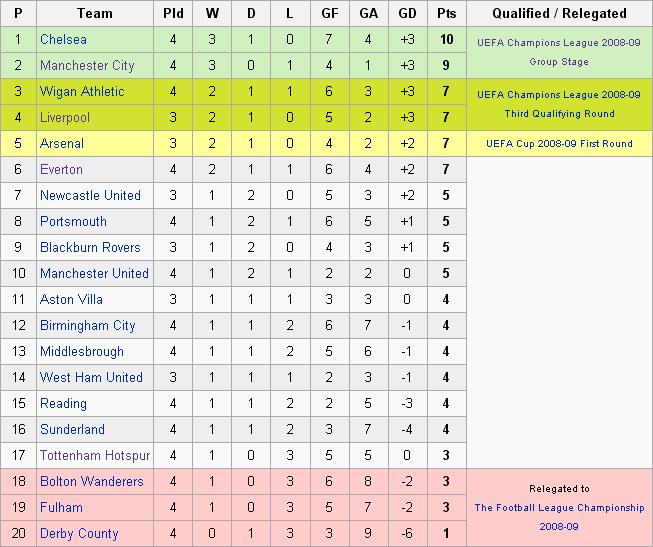The image size is (653, 547).
Task: Open the West Ham United link
Action: pos(91,377)
